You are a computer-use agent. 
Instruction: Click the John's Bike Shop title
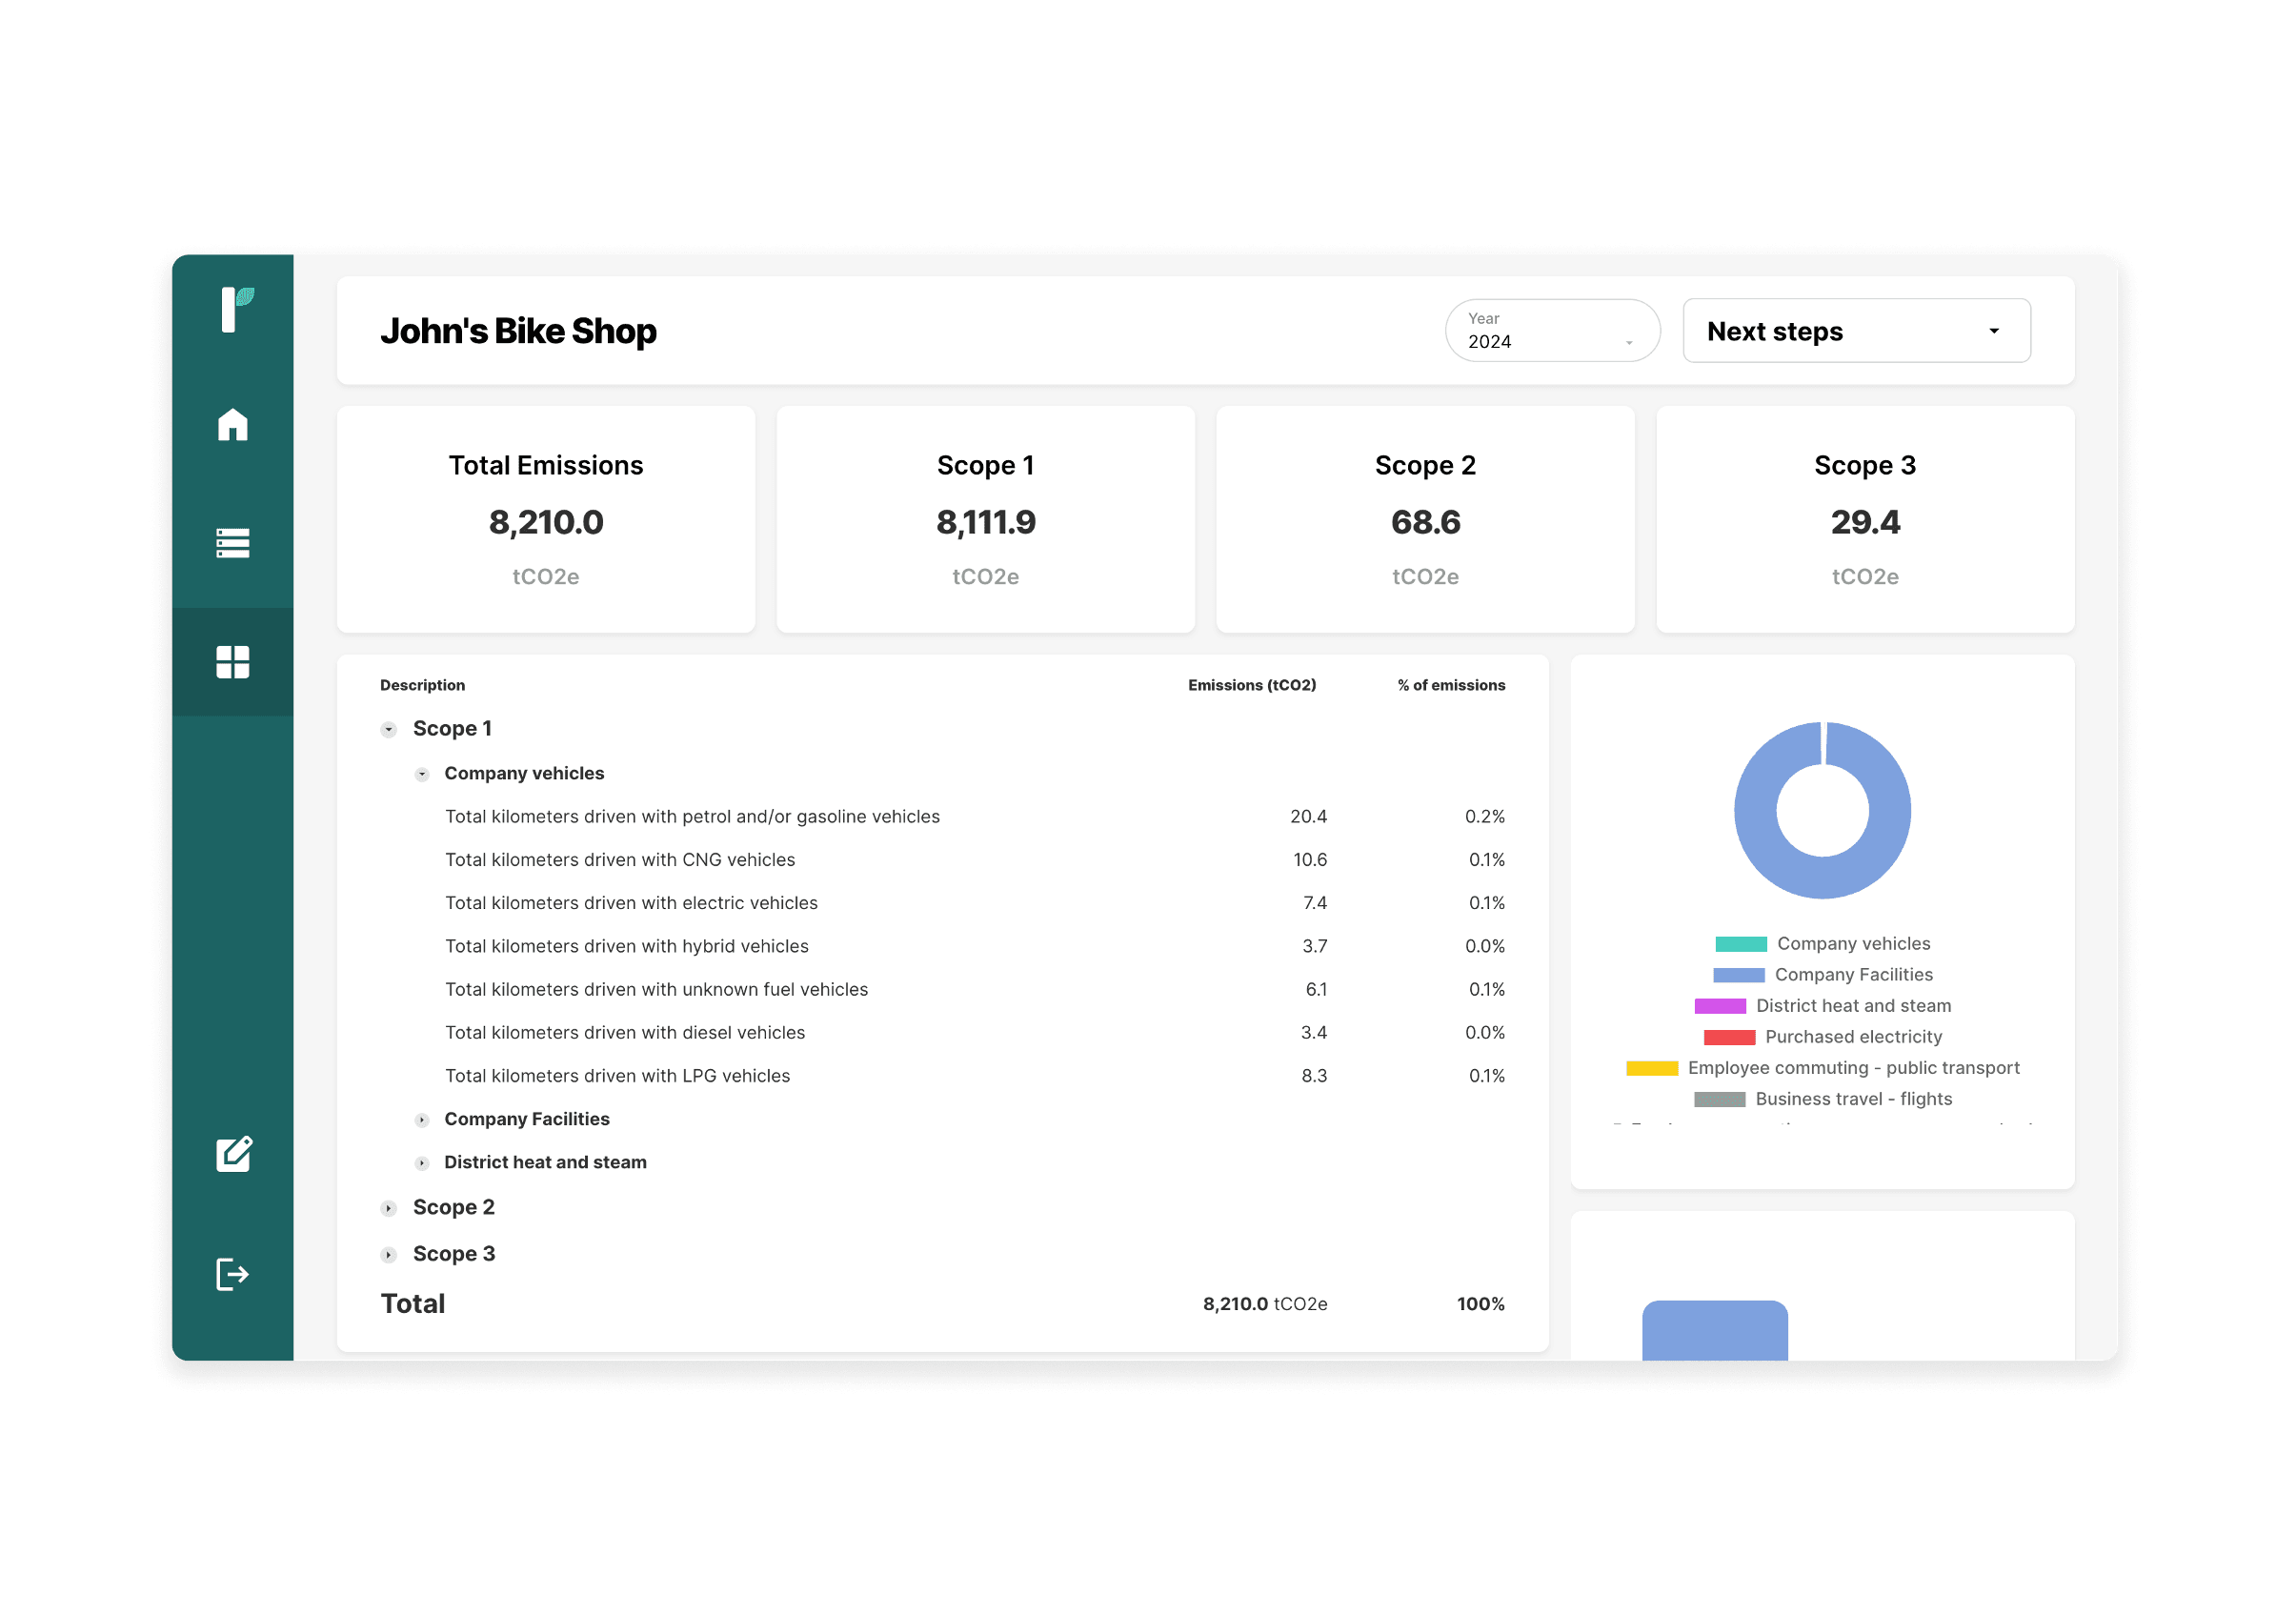point(518,331)
